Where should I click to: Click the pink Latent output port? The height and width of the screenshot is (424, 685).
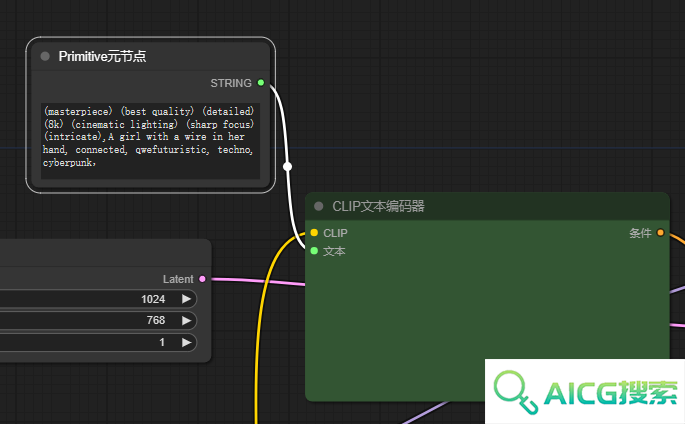click(x=202, y=279)
